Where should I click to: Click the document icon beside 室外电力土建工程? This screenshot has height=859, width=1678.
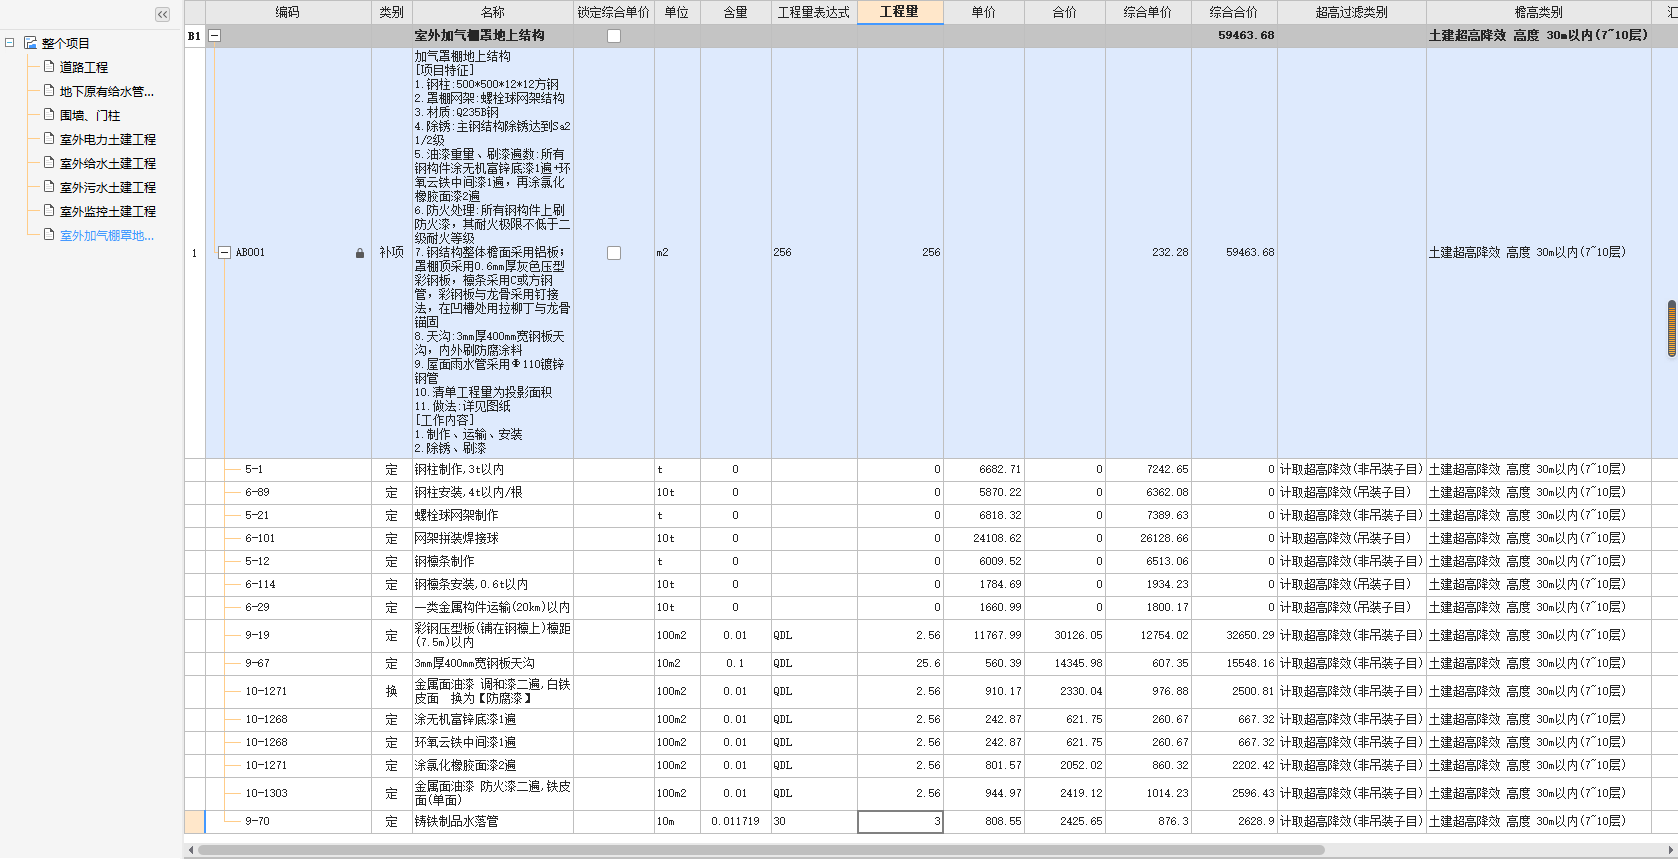click(48, 138)
